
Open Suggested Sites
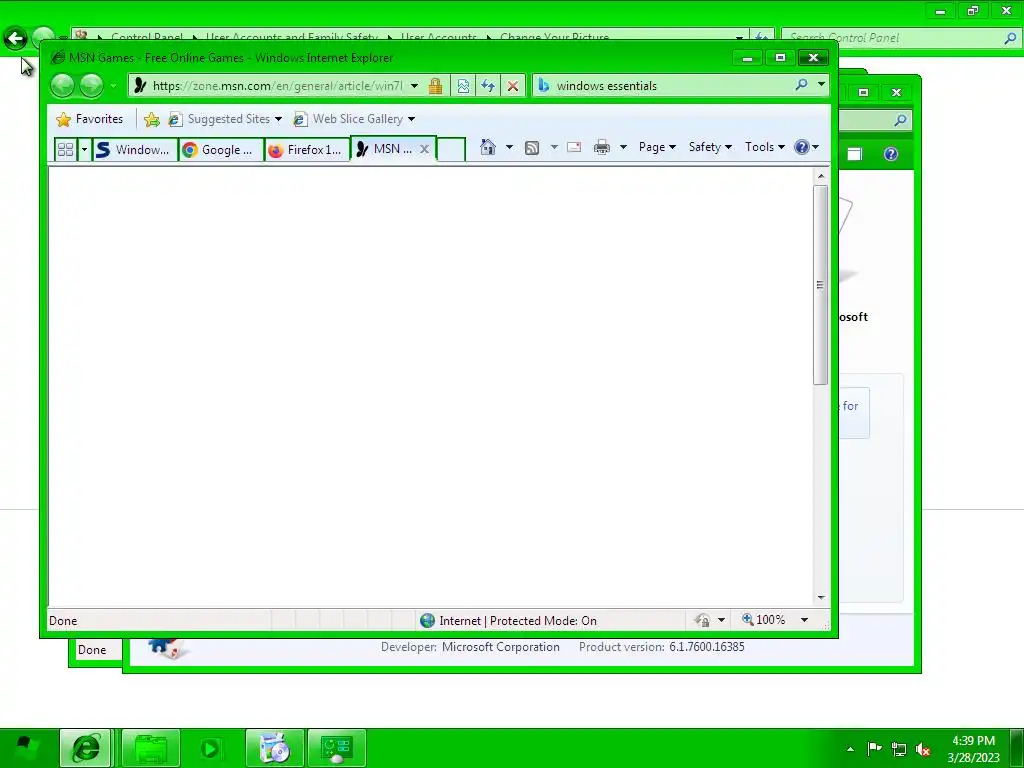click(x=220, y=119)
